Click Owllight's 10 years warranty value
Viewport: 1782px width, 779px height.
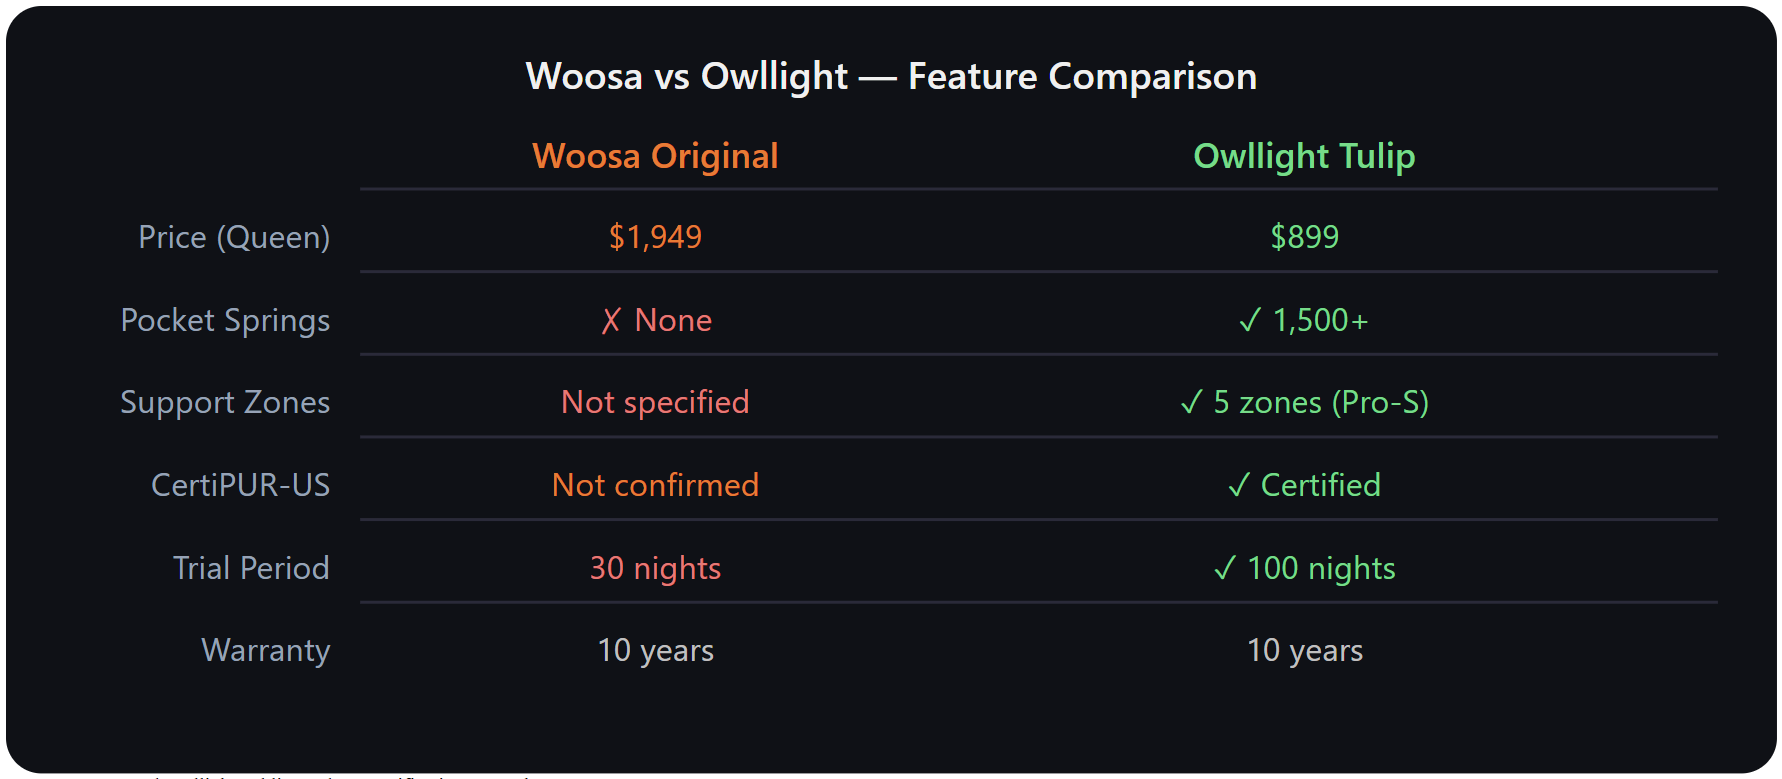coord(1304,651)
